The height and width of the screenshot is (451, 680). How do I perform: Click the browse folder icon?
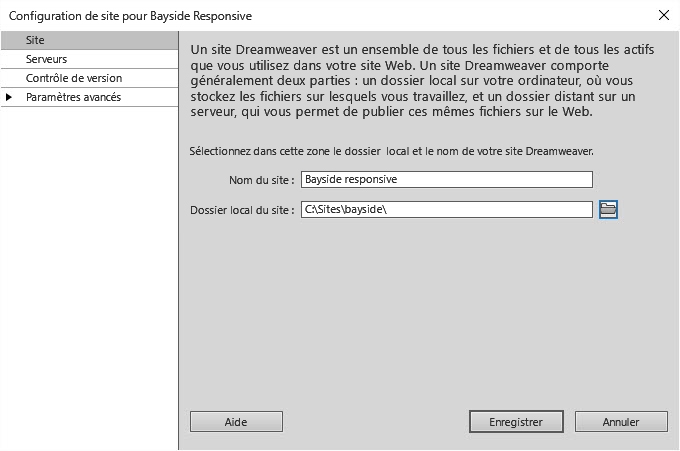coord(608,209)
